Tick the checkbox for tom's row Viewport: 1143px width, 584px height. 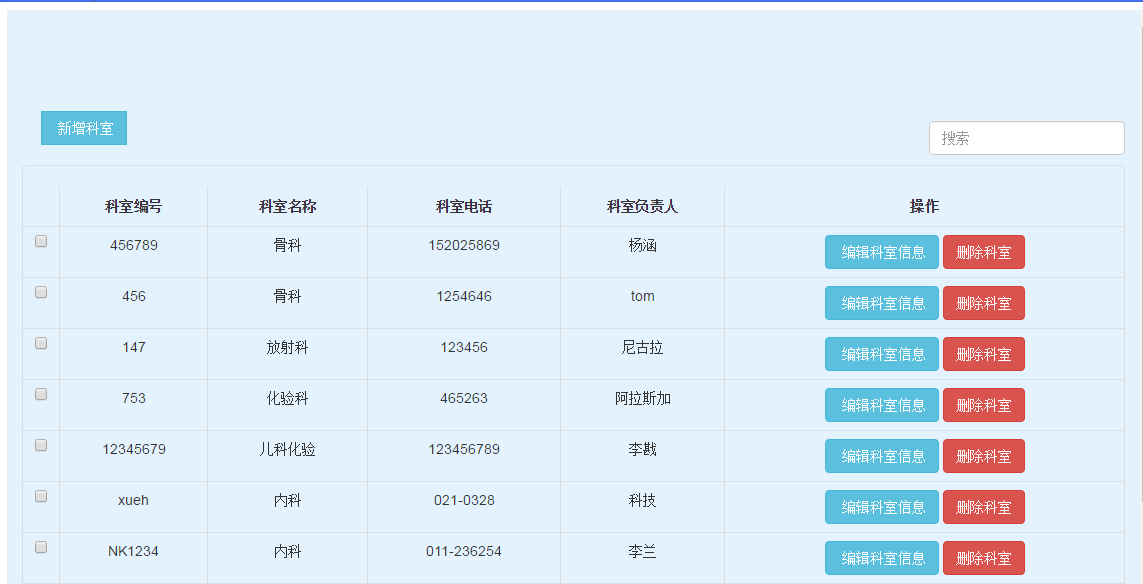pyautogui.click(x=41, y=292)
